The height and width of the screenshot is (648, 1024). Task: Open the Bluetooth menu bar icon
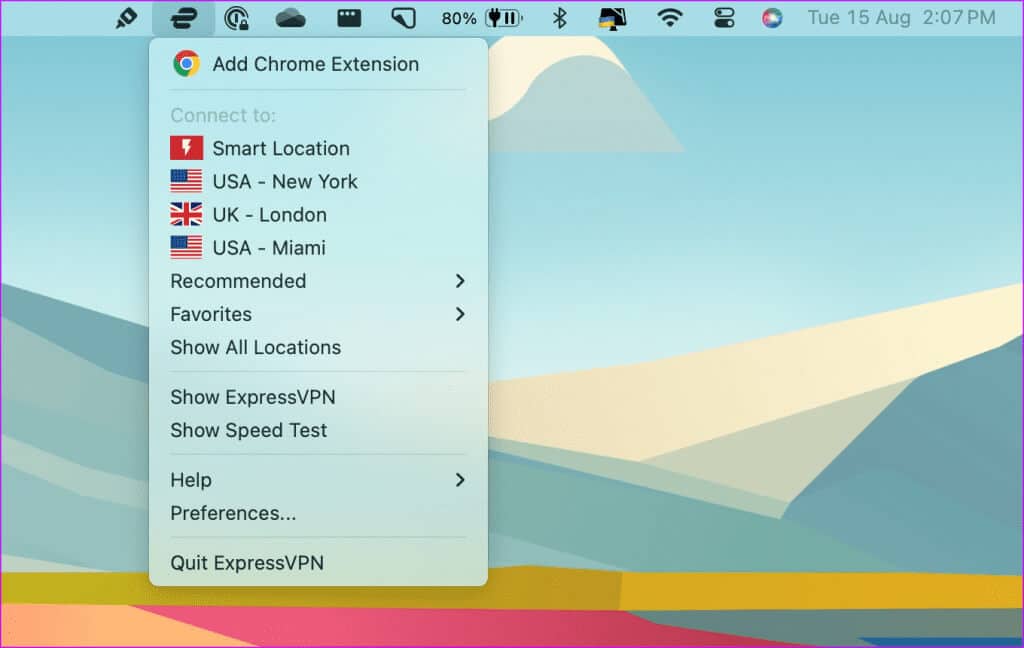pyautogui.click(x=560, y=18)
